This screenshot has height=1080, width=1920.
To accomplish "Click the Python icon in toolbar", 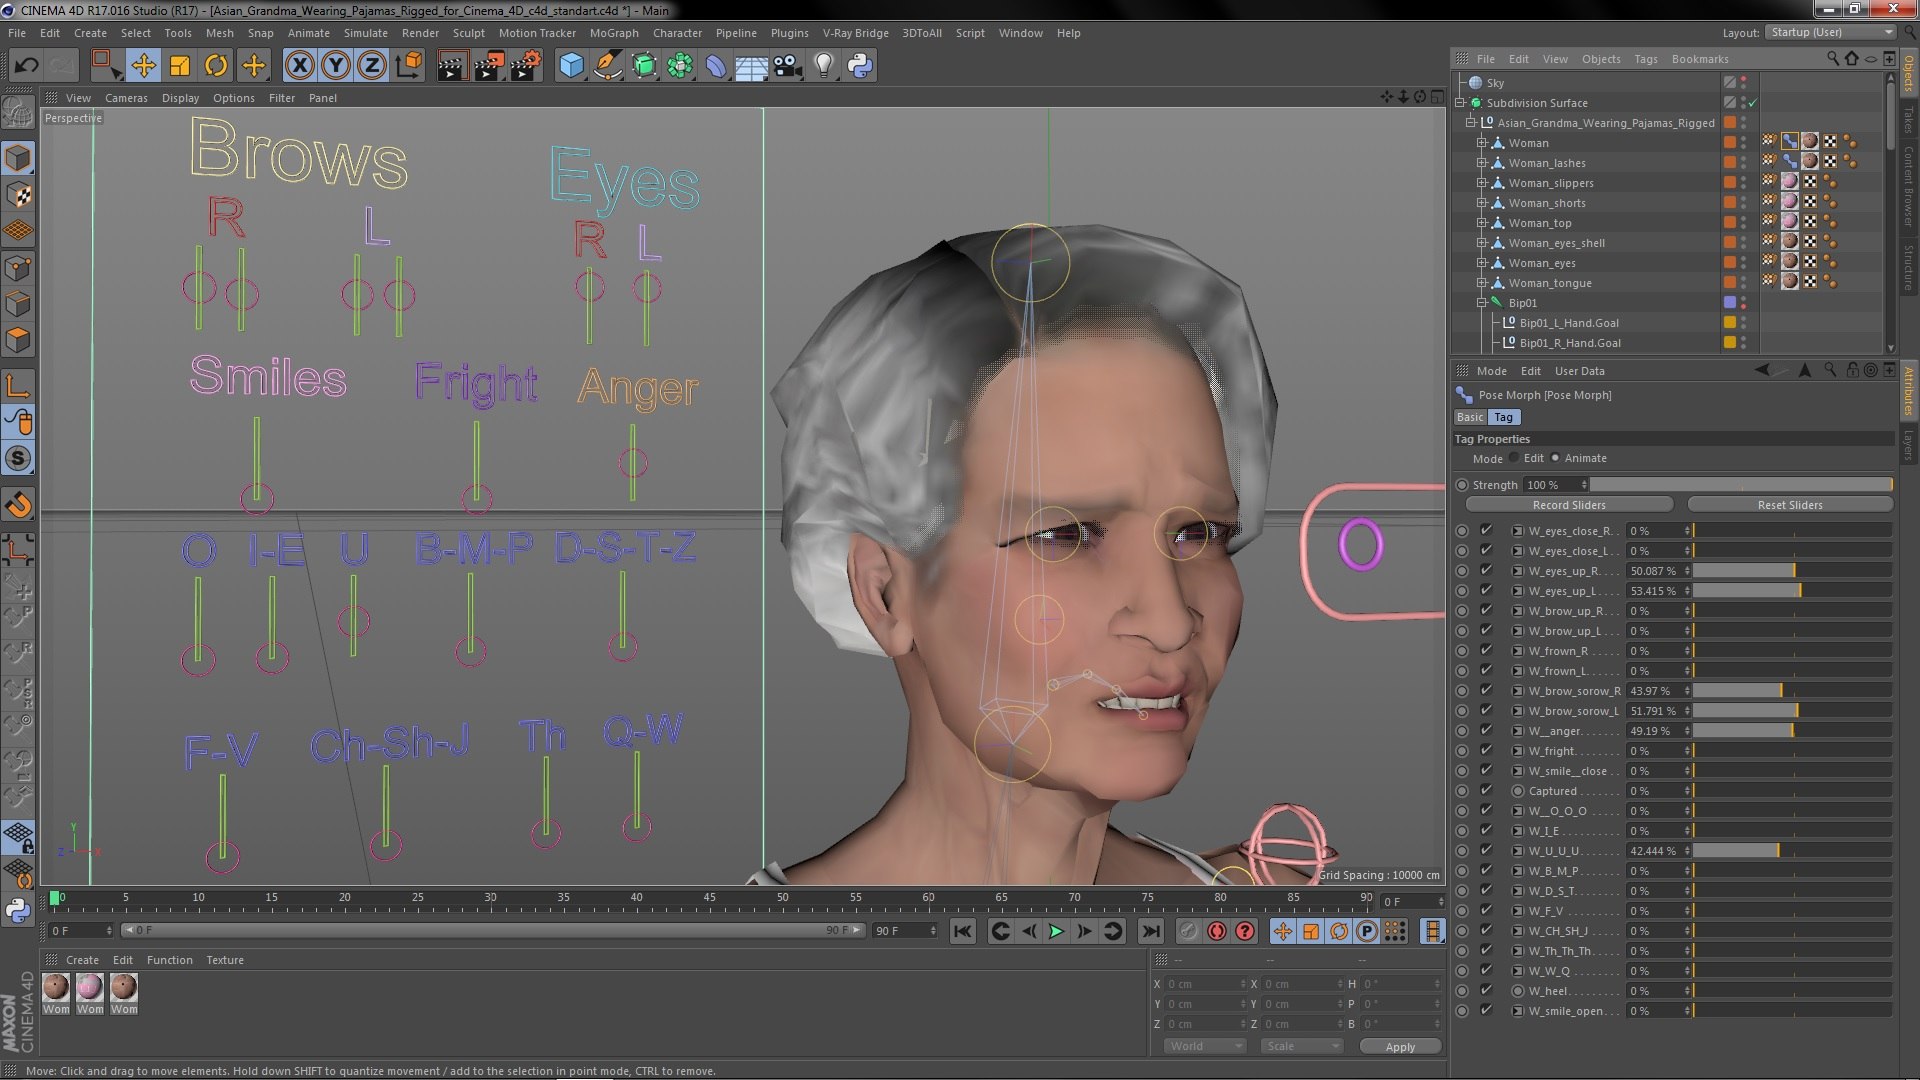I will [861, 66].
